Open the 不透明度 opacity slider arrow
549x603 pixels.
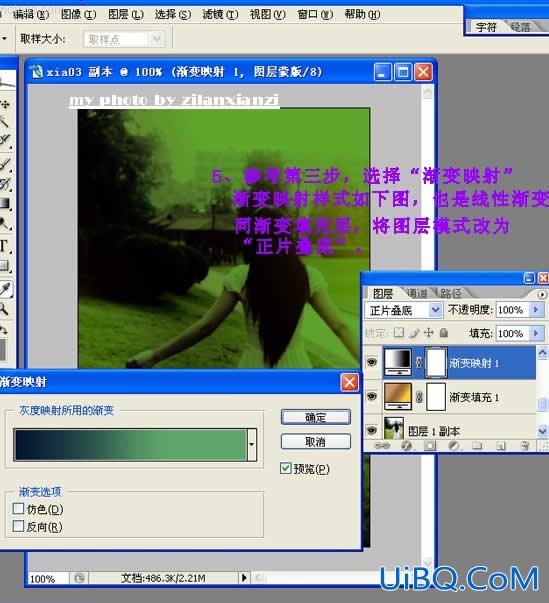(x=536, y=310)
